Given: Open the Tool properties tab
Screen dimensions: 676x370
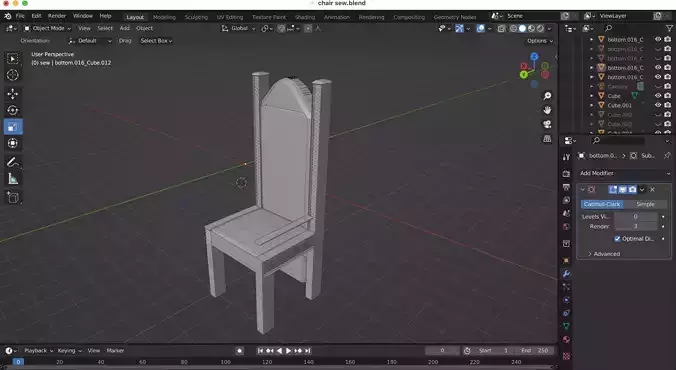Looking at the screenshot, I should tap(566, 157).
